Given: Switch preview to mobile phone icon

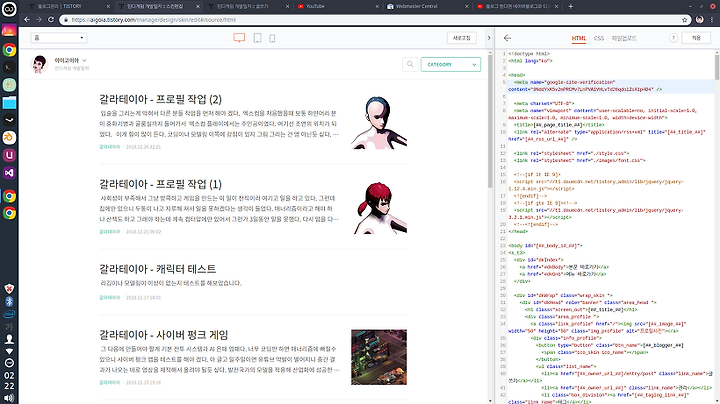Looking at the screenshot, I should tap(272, 39).
